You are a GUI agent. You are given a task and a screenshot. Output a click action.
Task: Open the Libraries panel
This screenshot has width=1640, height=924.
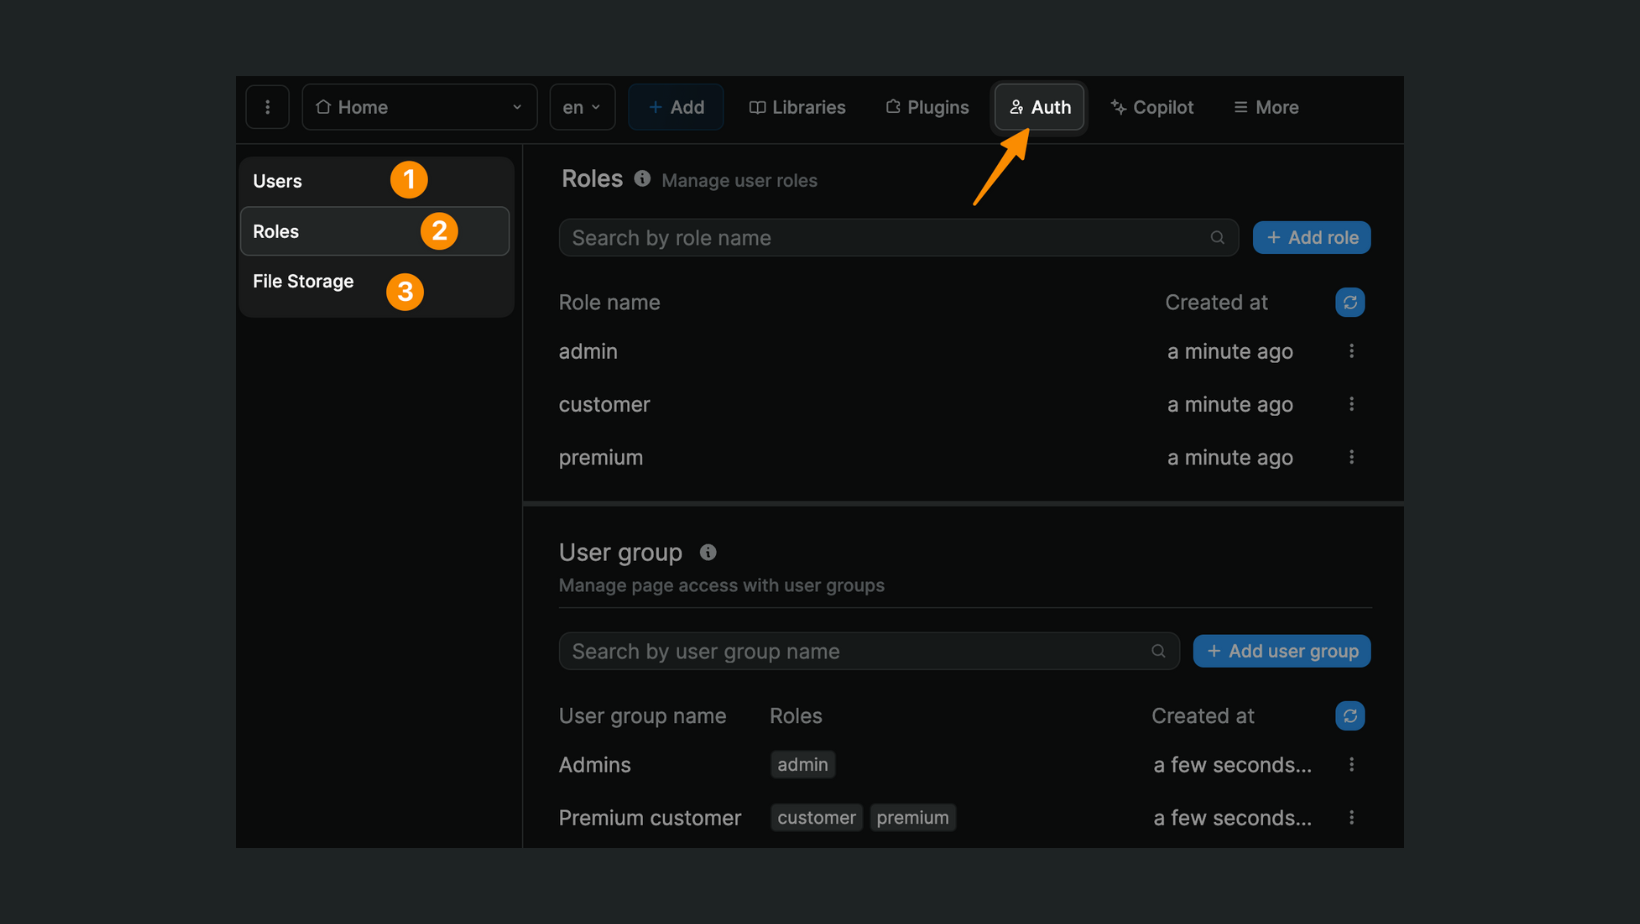click(797, 107)
